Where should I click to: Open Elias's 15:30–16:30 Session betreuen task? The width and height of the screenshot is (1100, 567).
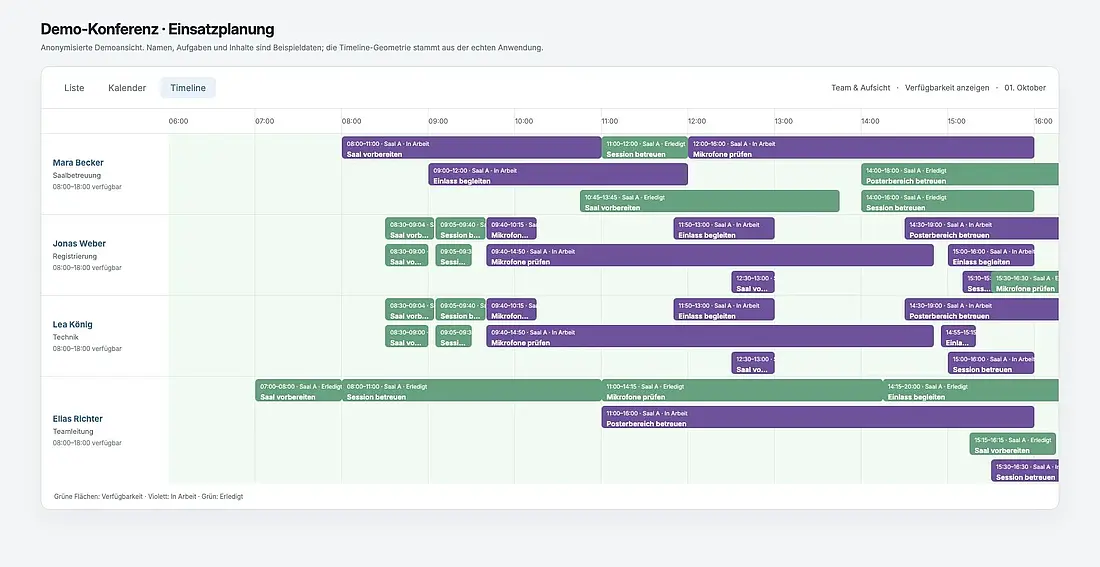tap(1025, 470)
